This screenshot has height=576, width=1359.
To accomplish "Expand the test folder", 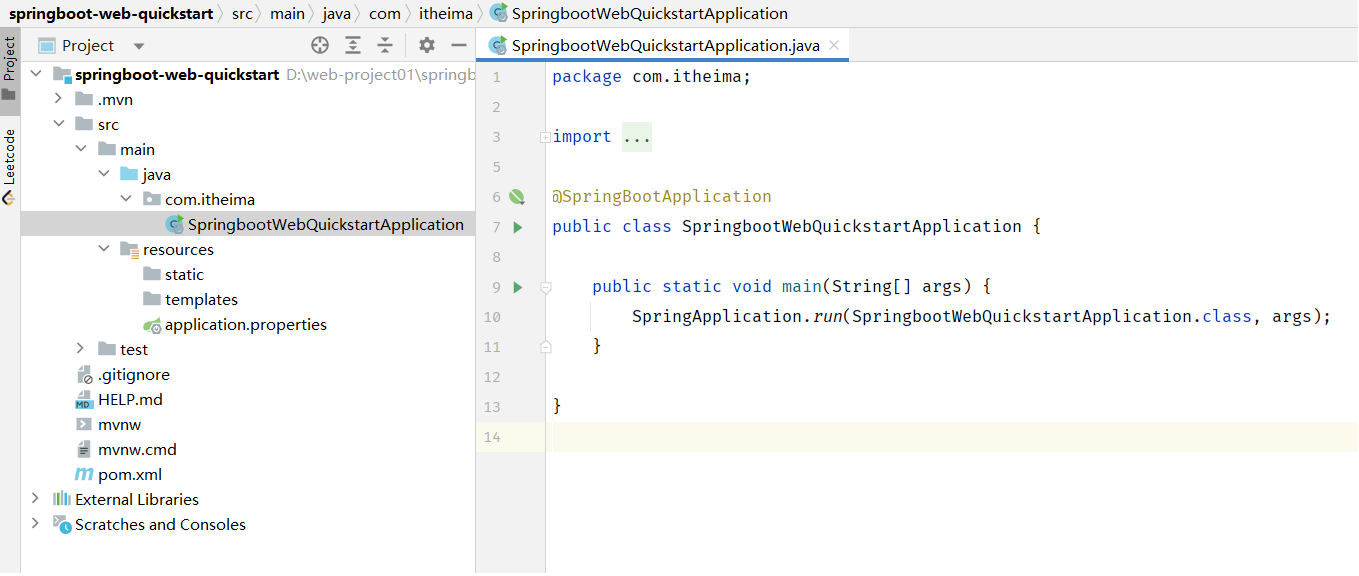I will pos(81,349).
